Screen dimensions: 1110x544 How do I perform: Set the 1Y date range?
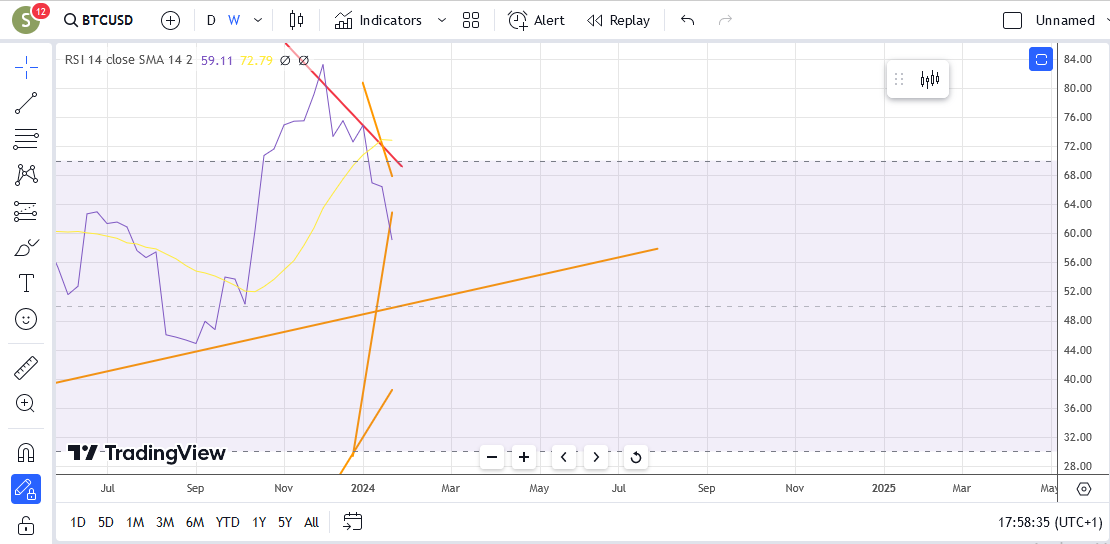(259, 523)
